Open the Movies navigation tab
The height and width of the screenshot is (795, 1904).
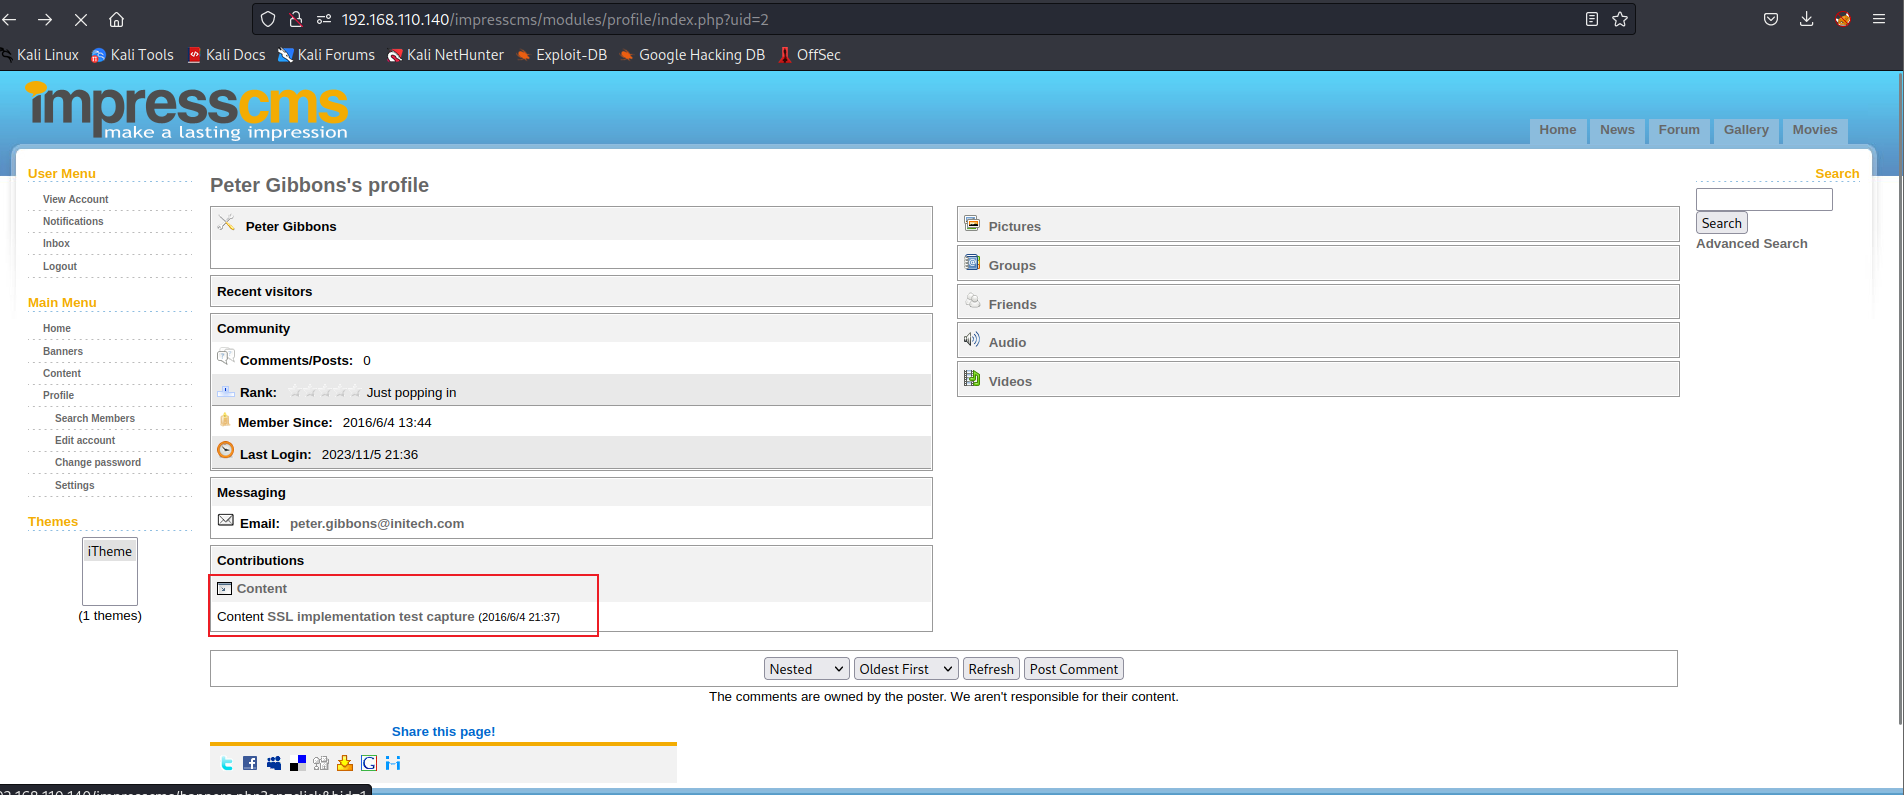tap(1815, 130)
